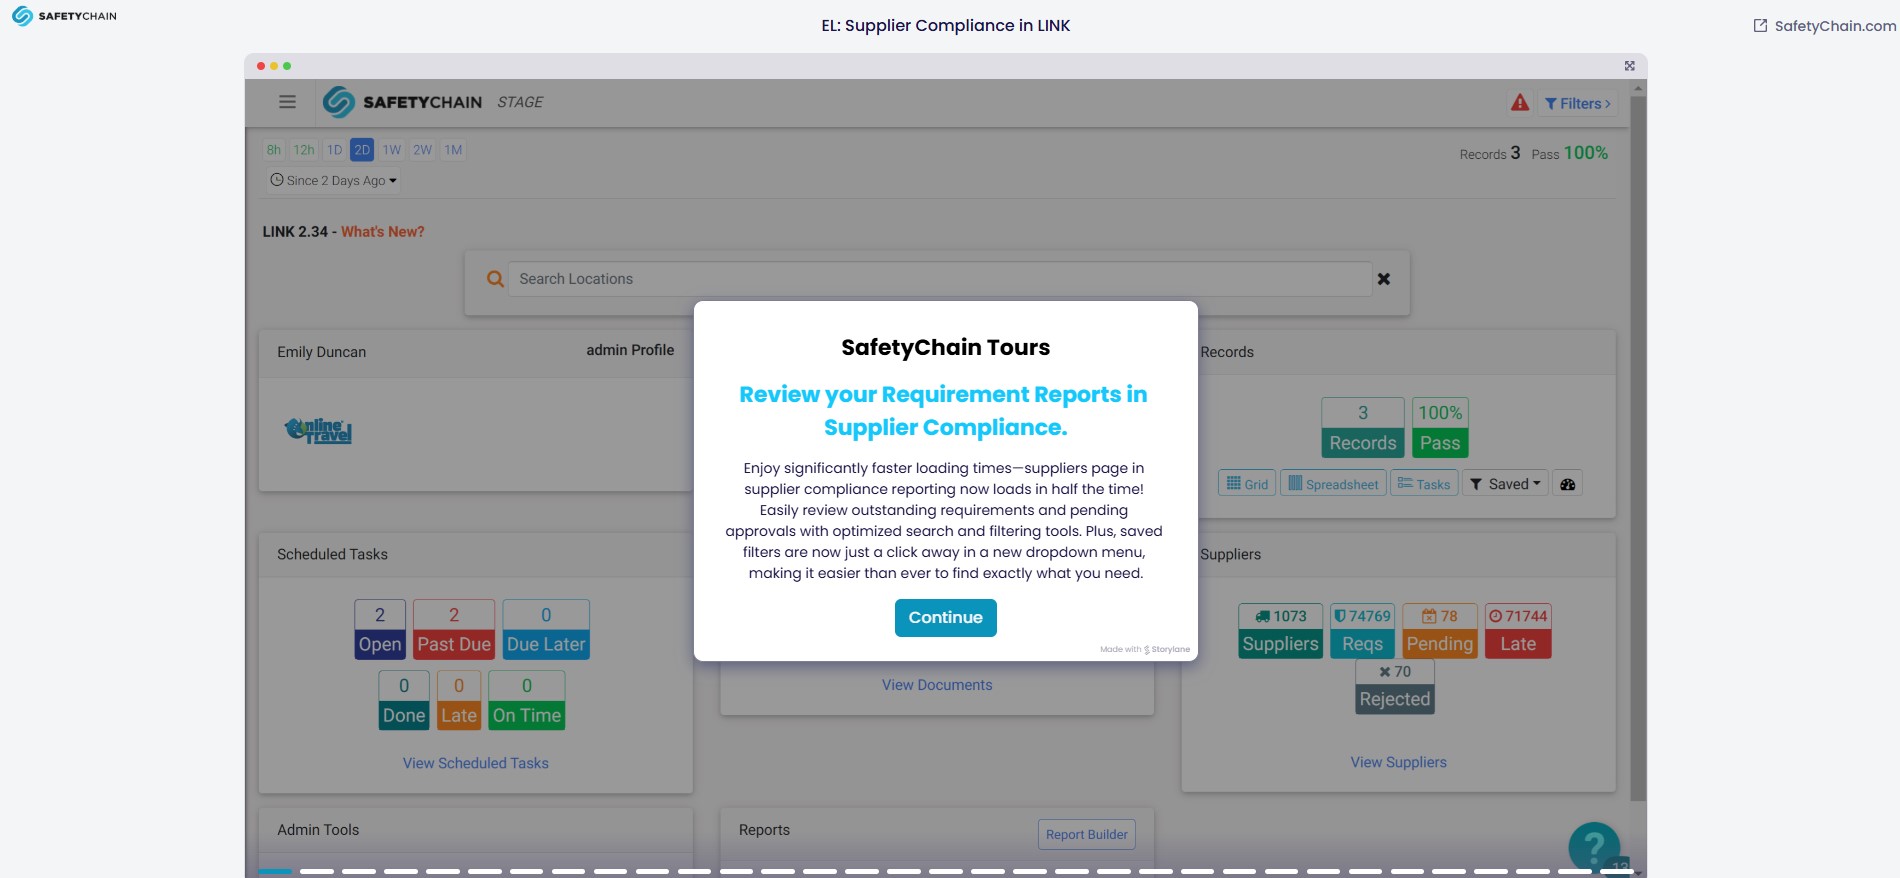
Task: Open the help question mark bubble
Action: [1594, 847]
